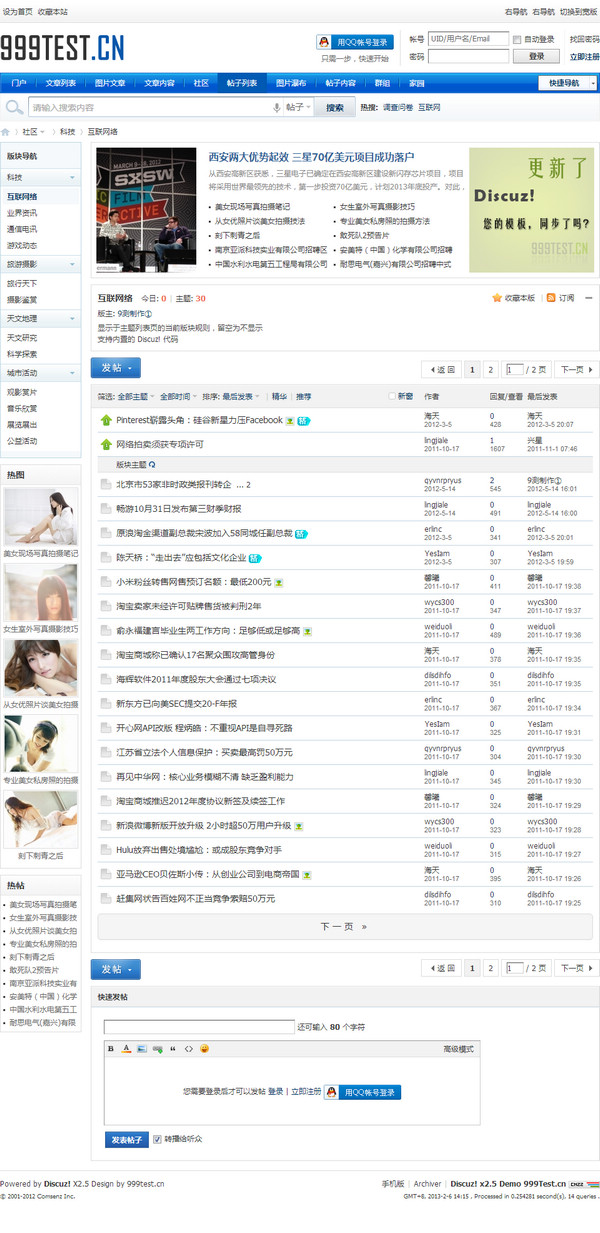Viewport: 600px width, 1233px height.
Task: Open the 全部主题 filter dropdown
Action: [x=135, y=396]
